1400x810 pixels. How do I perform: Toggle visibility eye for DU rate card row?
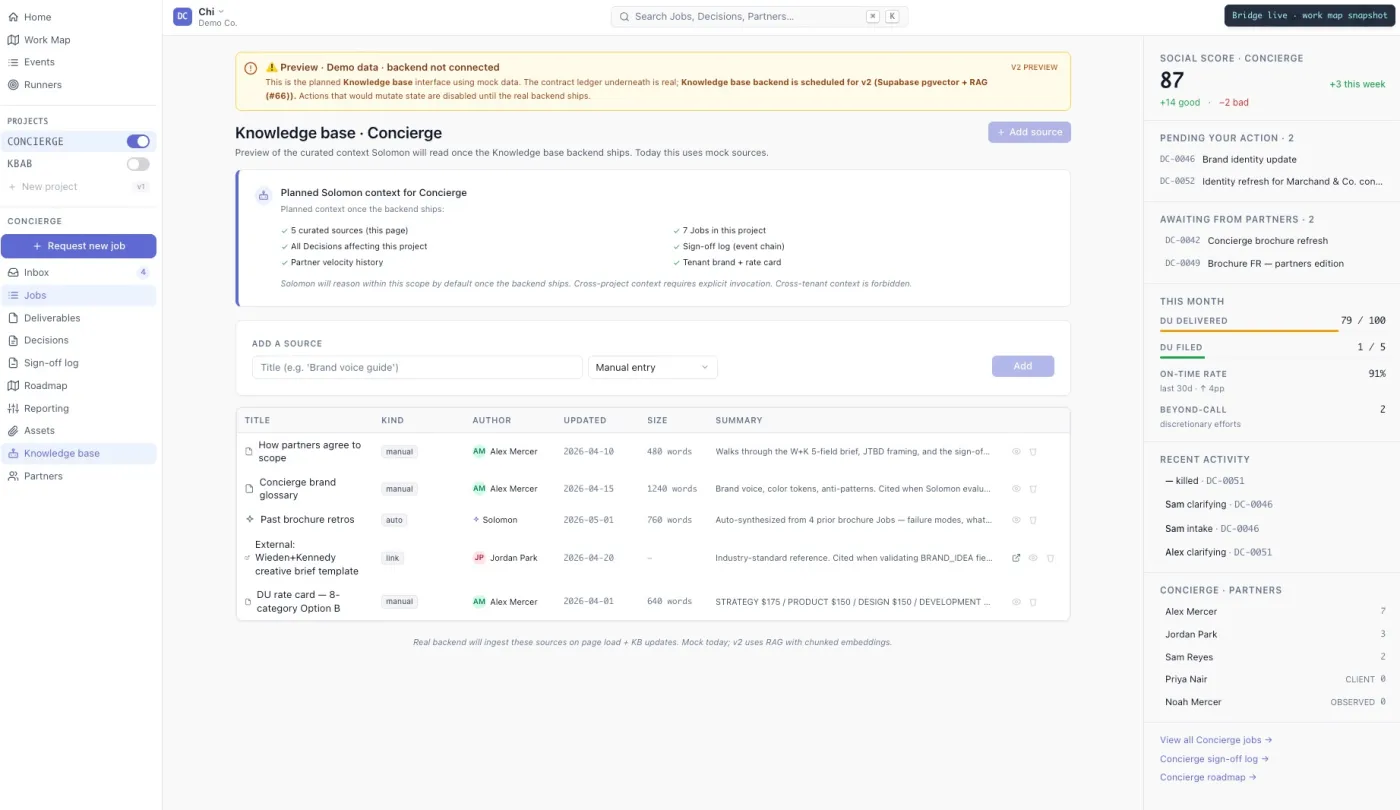tap(1016, 602)
